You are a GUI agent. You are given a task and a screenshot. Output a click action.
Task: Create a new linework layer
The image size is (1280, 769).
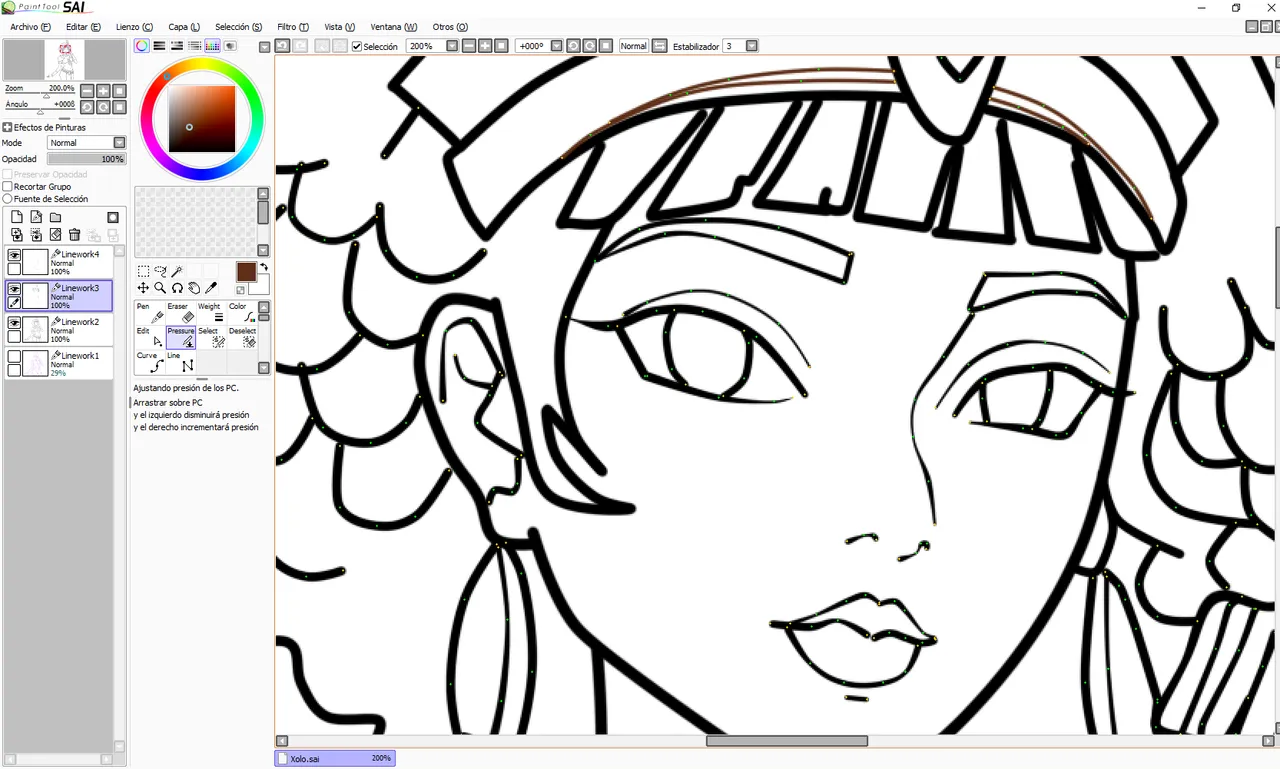36,217
